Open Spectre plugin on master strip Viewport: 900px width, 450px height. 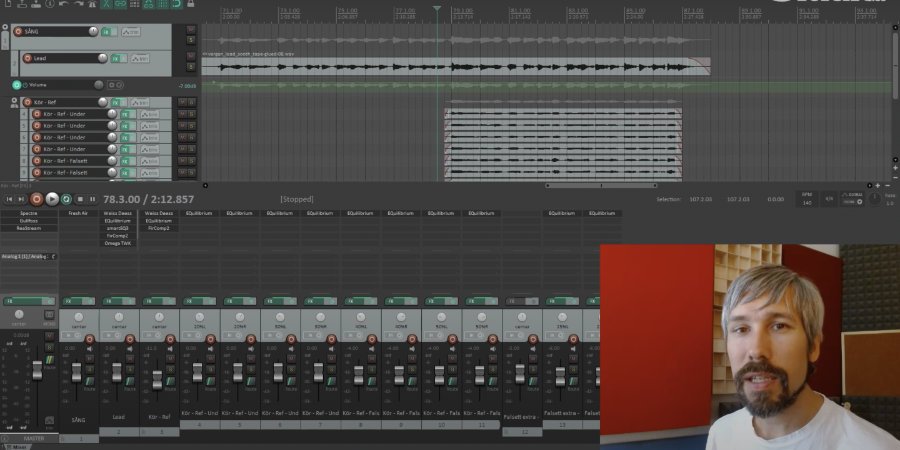coord(29,213)
